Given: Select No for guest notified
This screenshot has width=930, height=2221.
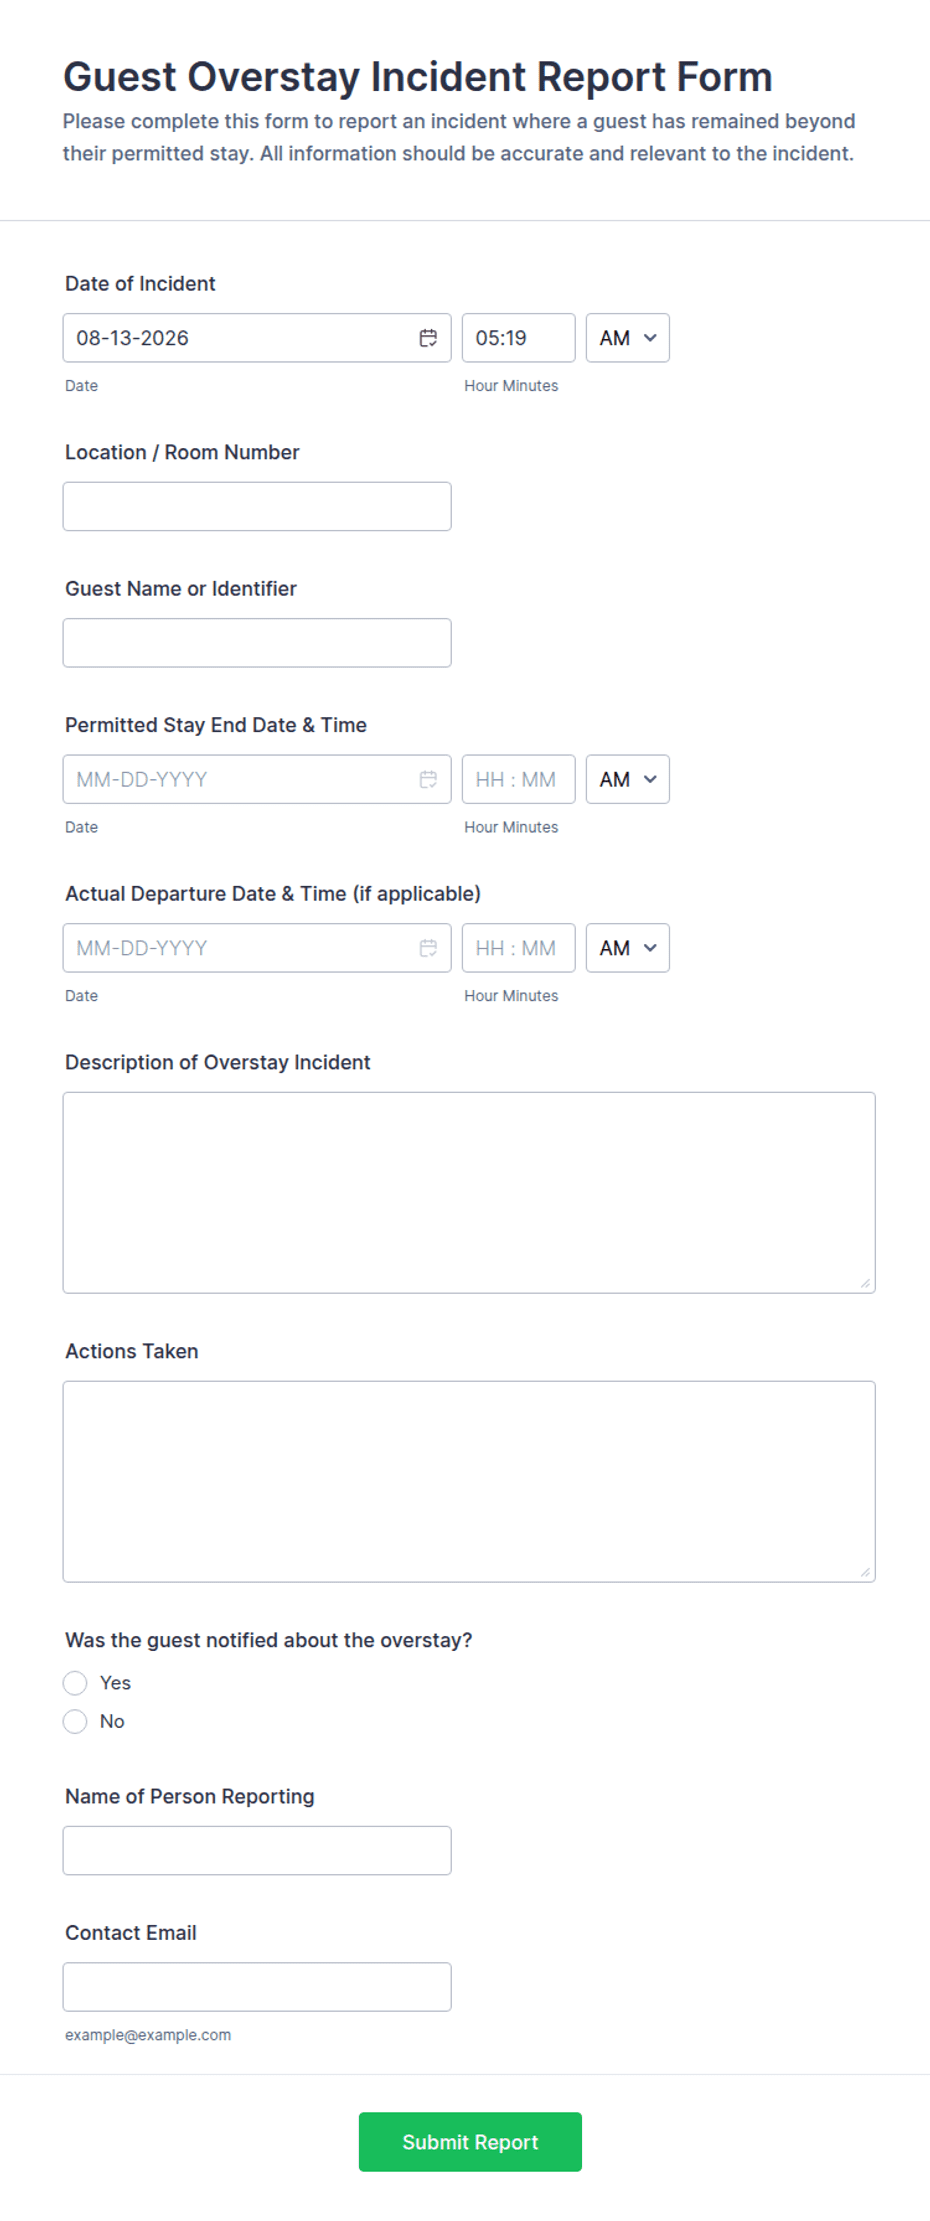Looking at the screenshot, I should coord(75,1721).
